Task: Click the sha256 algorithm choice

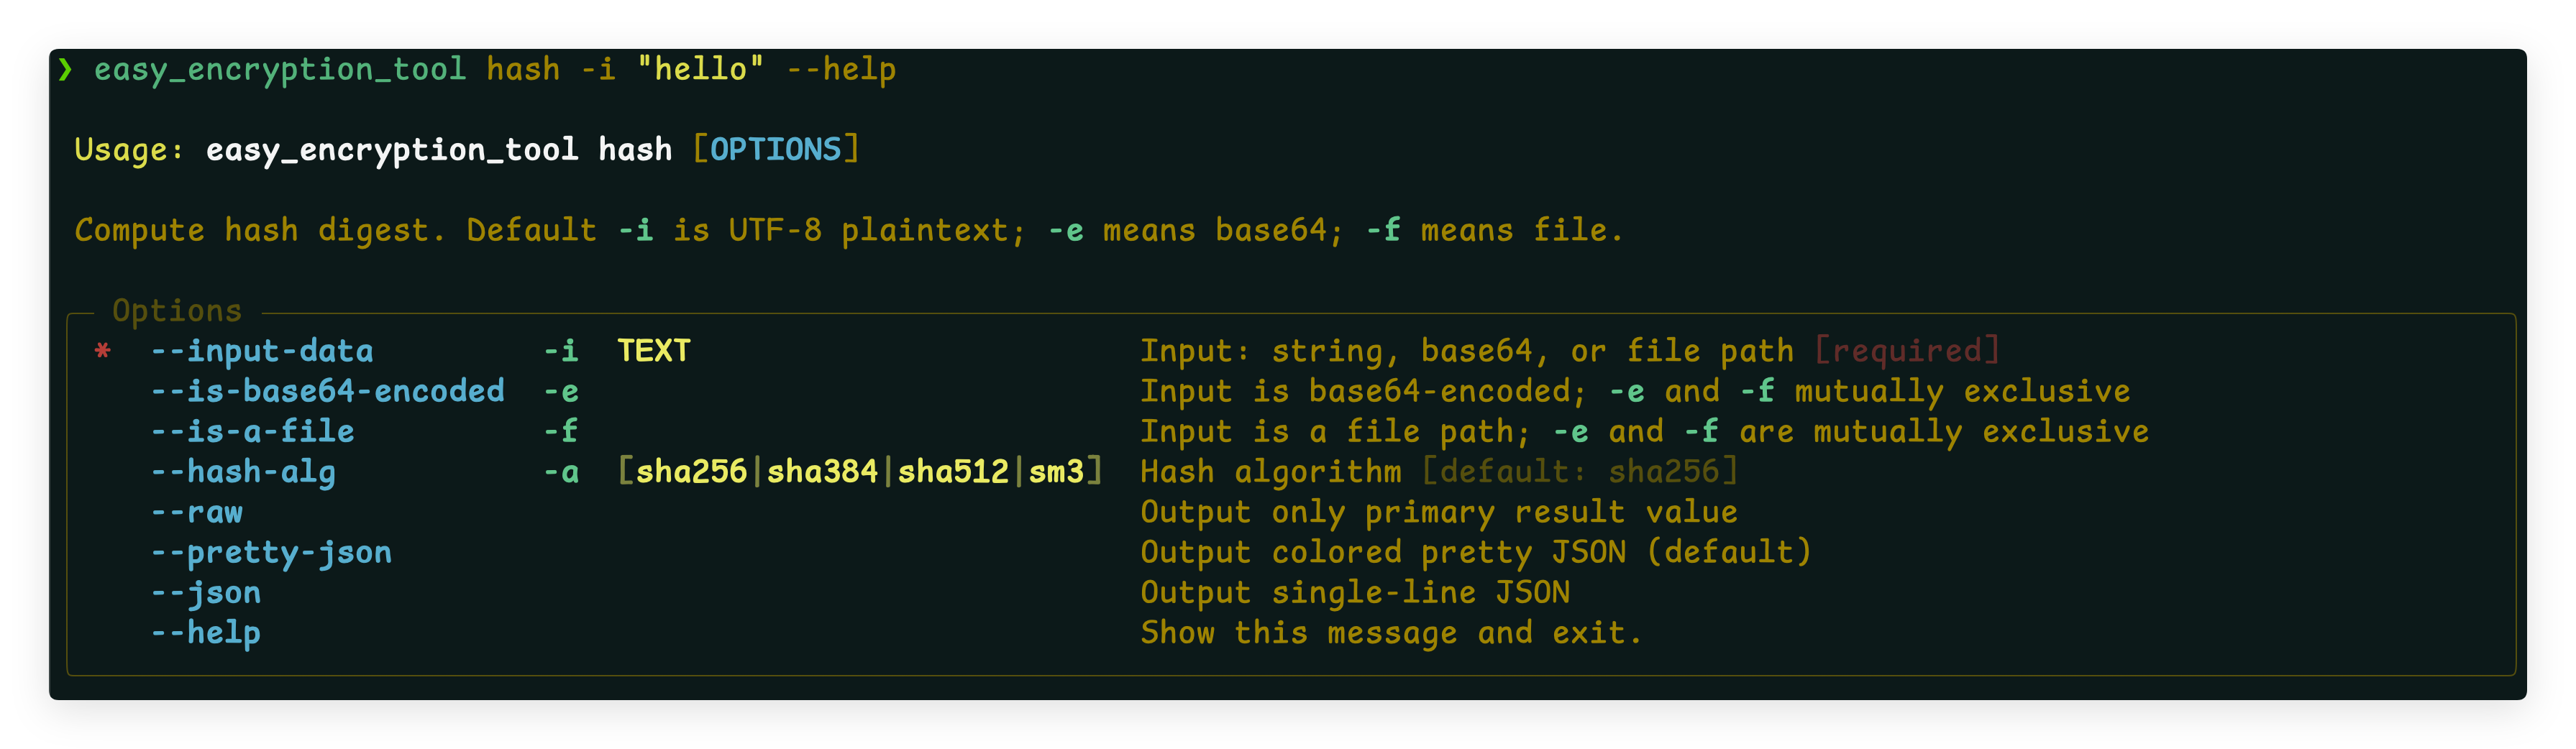Action: tap(691, 471)
